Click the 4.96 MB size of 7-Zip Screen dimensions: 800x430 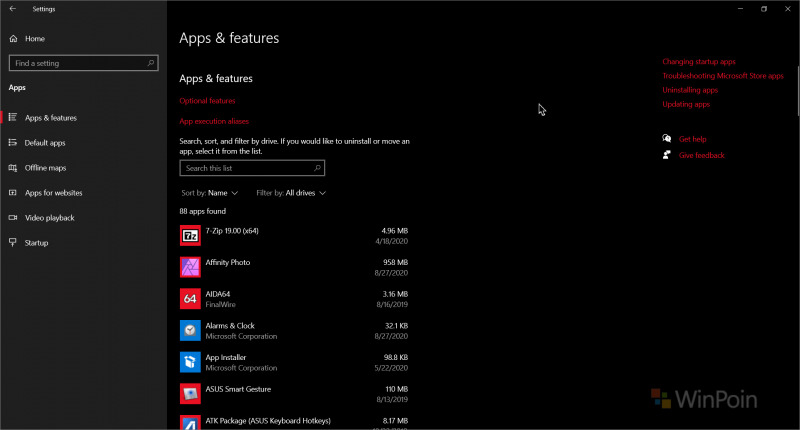pos(394,231)
